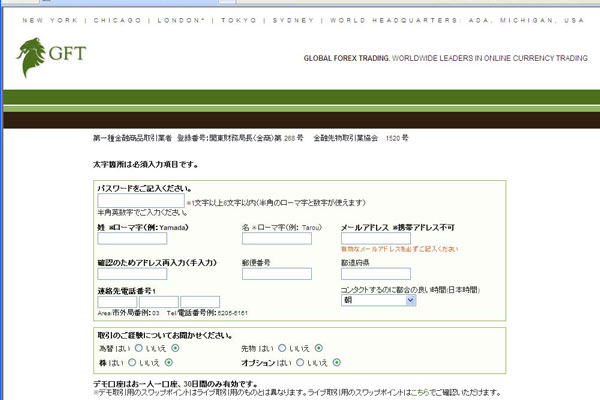This screenshot has height=400, width=600.
Task: Pick いいえ for 株 experience
Action: click(x=165, y=362)
